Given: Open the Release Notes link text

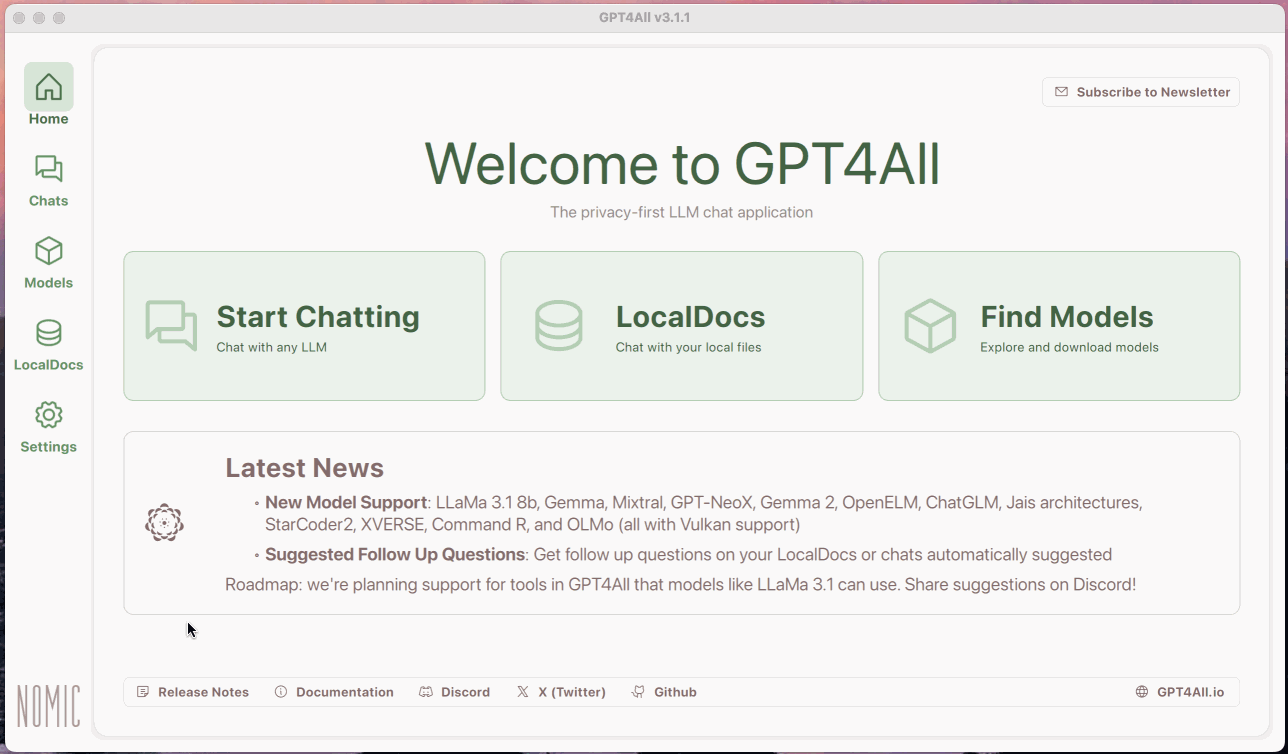Looking at the screenshot, I should tap(203, 692).
